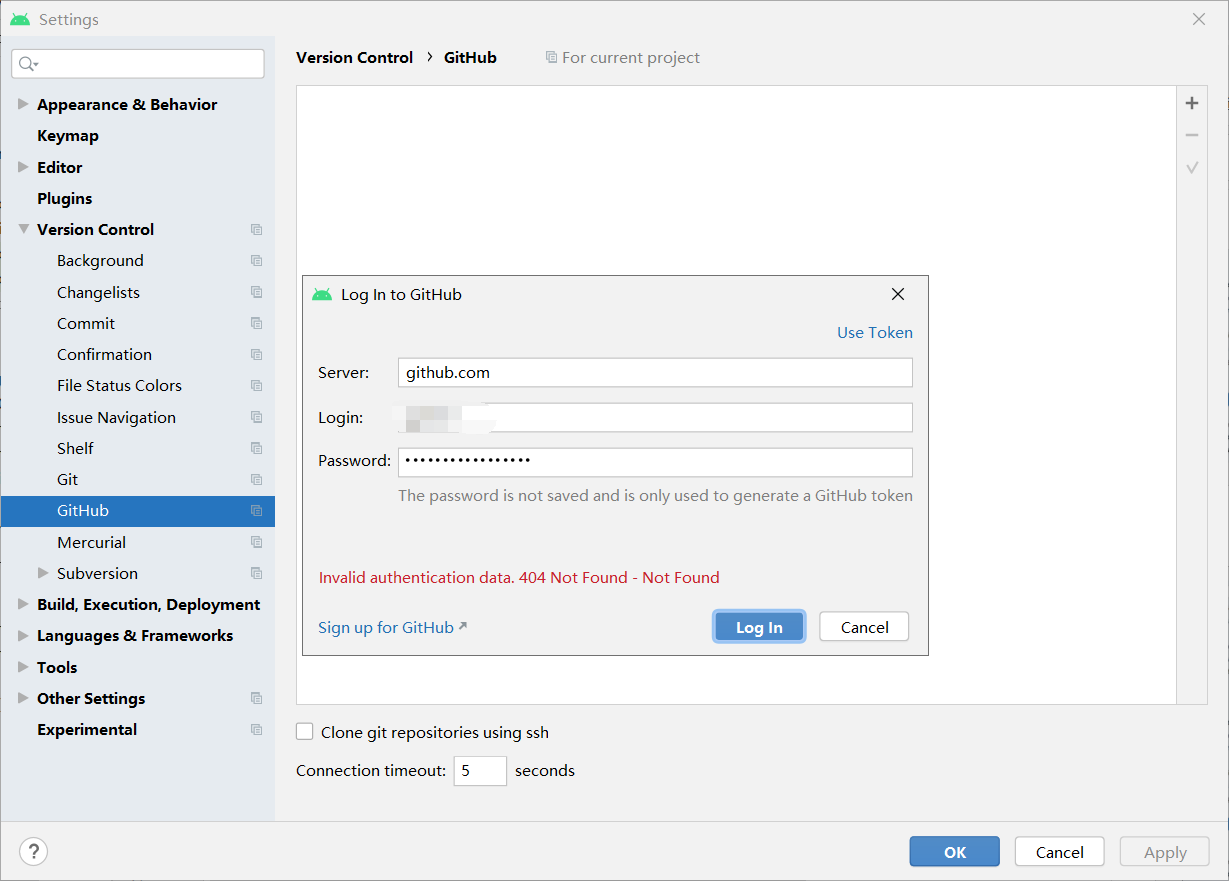
Task: Open 'Sign up for GitHub' link
Action: [x=384, y=627]
